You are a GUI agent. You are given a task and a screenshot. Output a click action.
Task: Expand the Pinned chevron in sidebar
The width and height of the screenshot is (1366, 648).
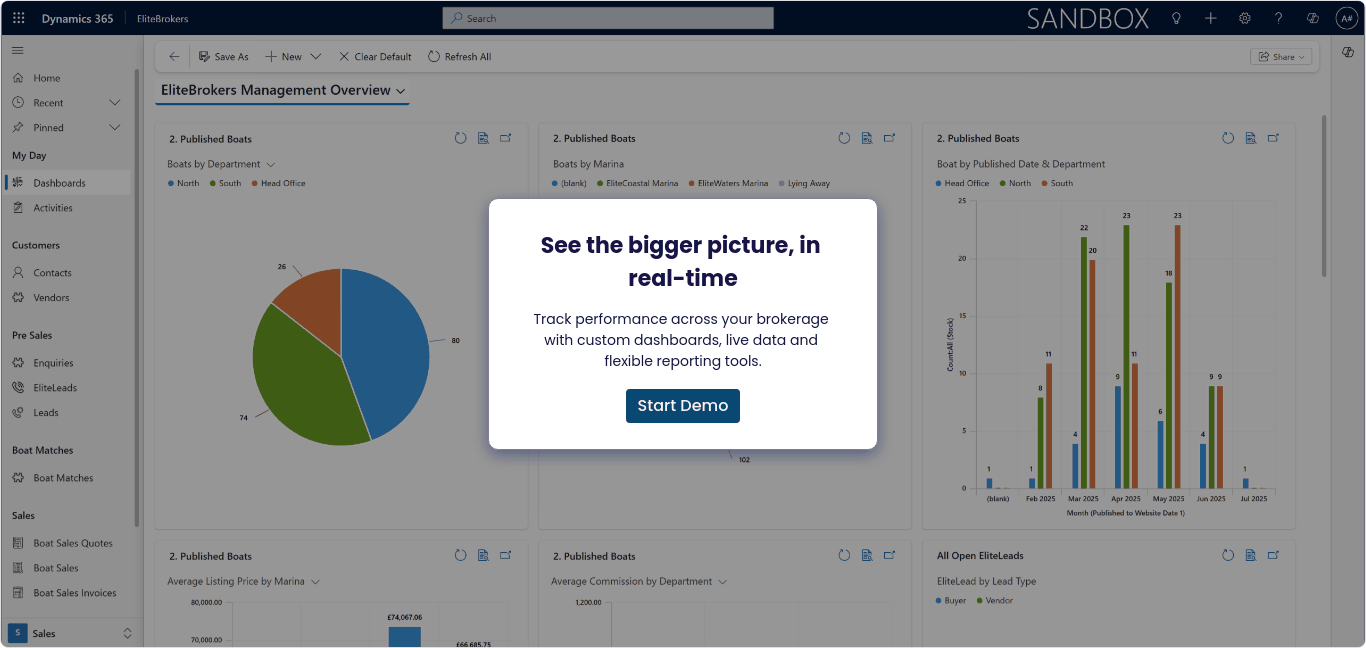(x=114, y=128)
